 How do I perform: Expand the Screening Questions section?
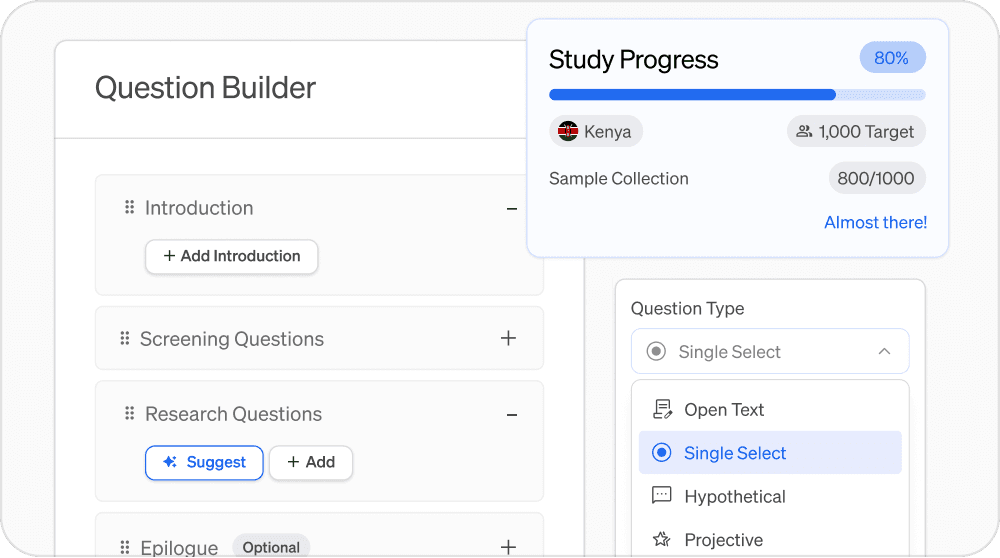(x=508, y=339)
